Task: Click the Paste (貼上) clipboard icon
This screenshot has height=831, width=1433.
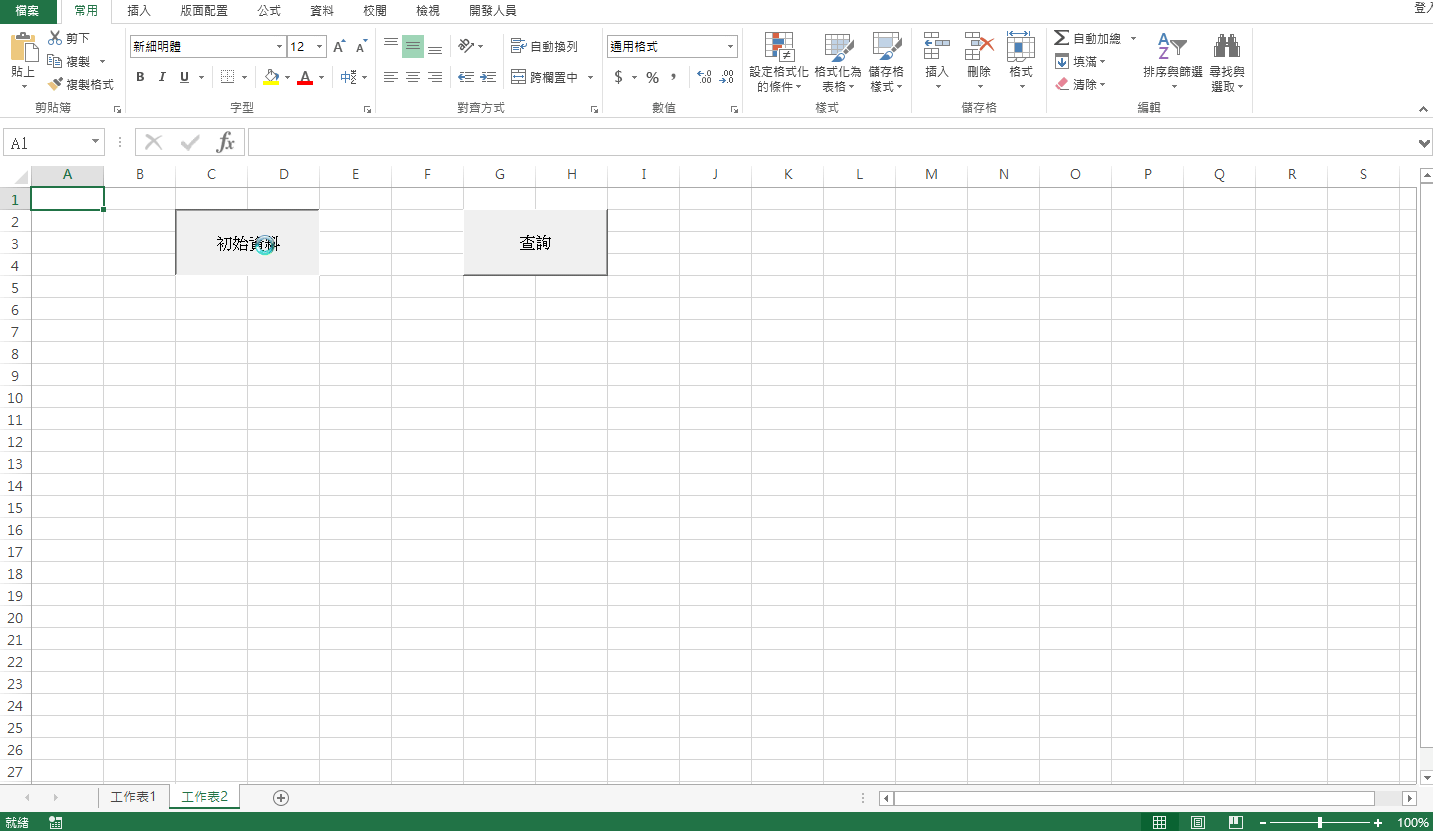Action: click(23, 50)
